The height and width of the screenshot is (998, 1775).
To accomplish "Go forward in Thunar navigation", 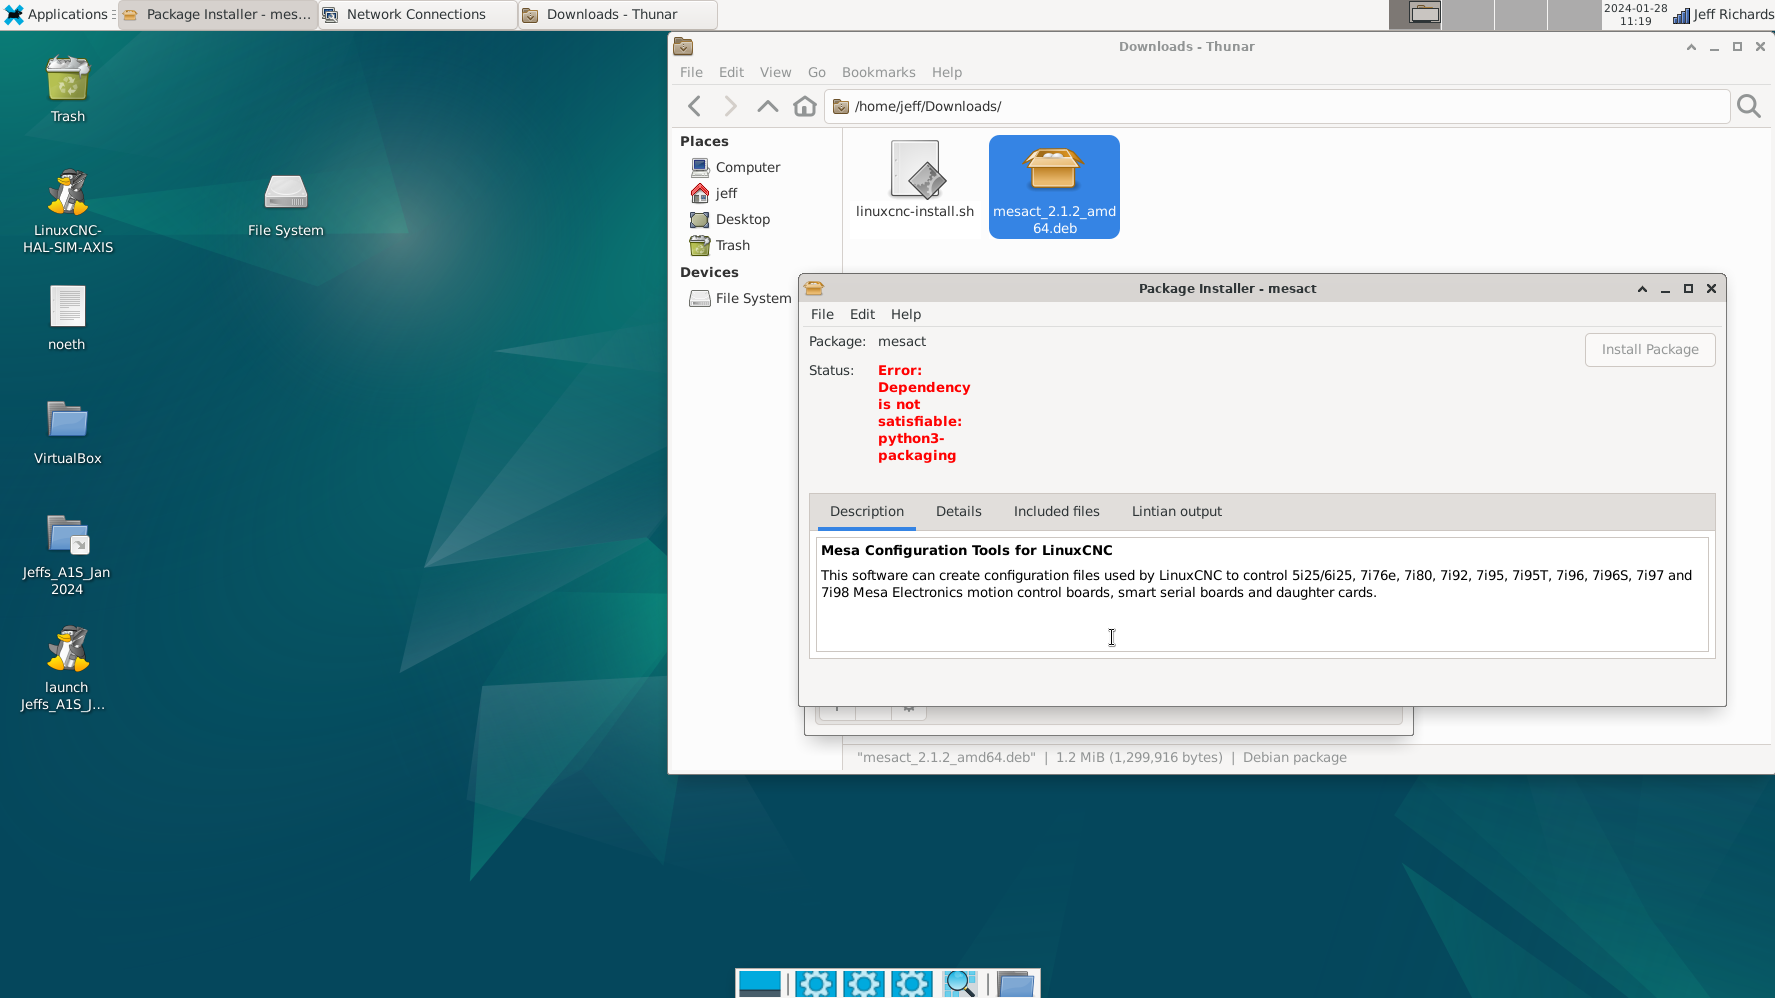I will coord(730,106).
